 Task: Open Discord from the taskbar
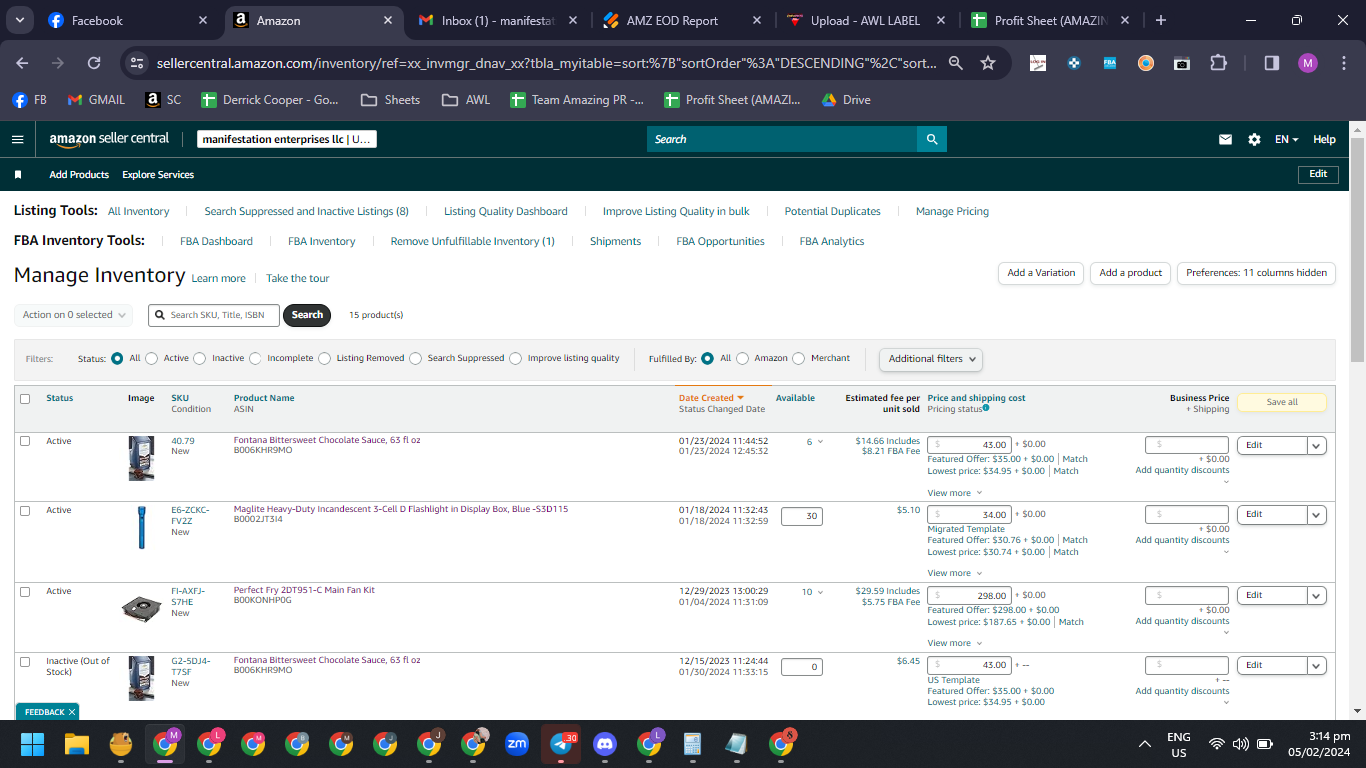[605, 744]
